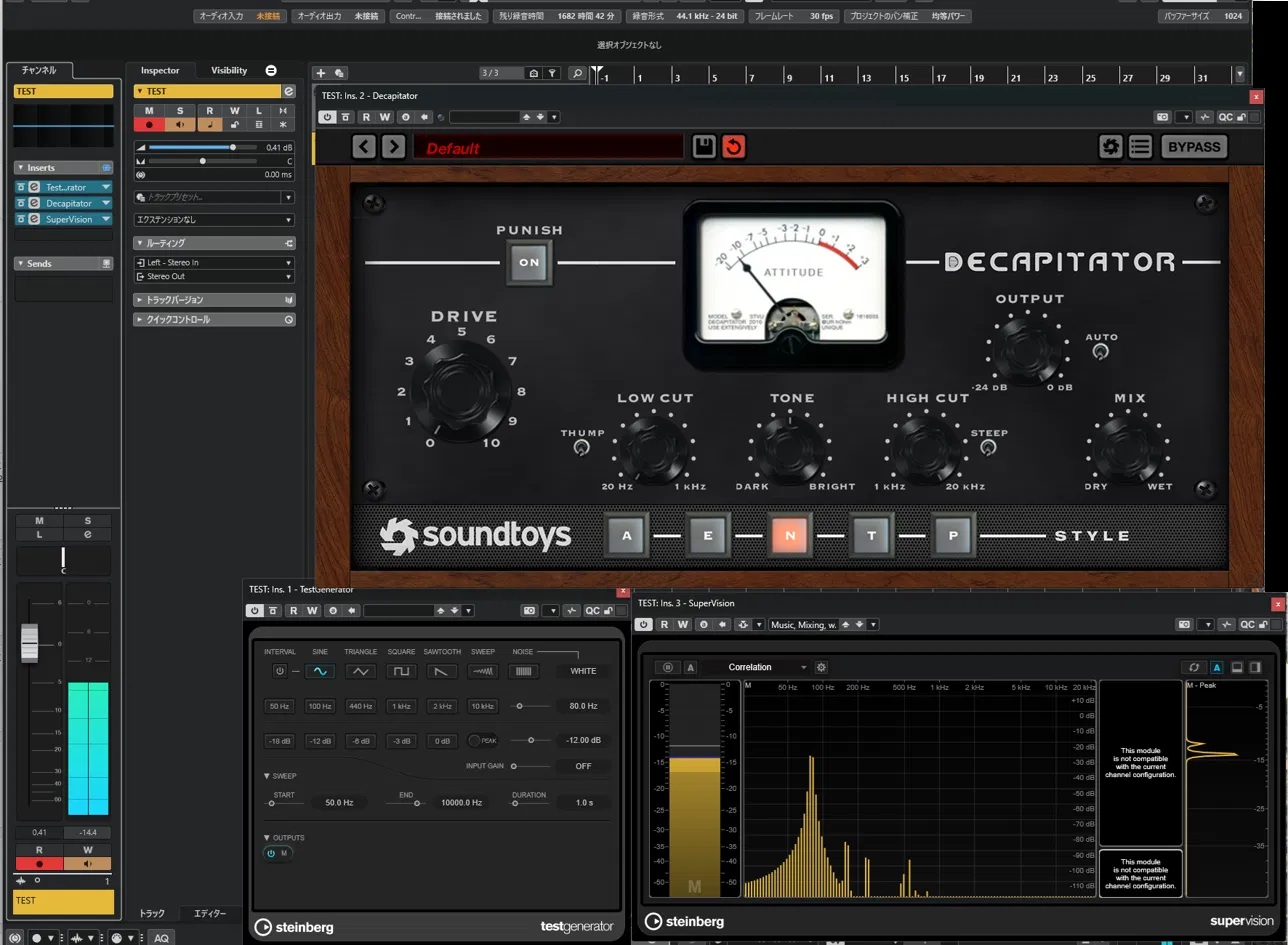Open the Inspector setup icon beside Visibility

[271, 70]
